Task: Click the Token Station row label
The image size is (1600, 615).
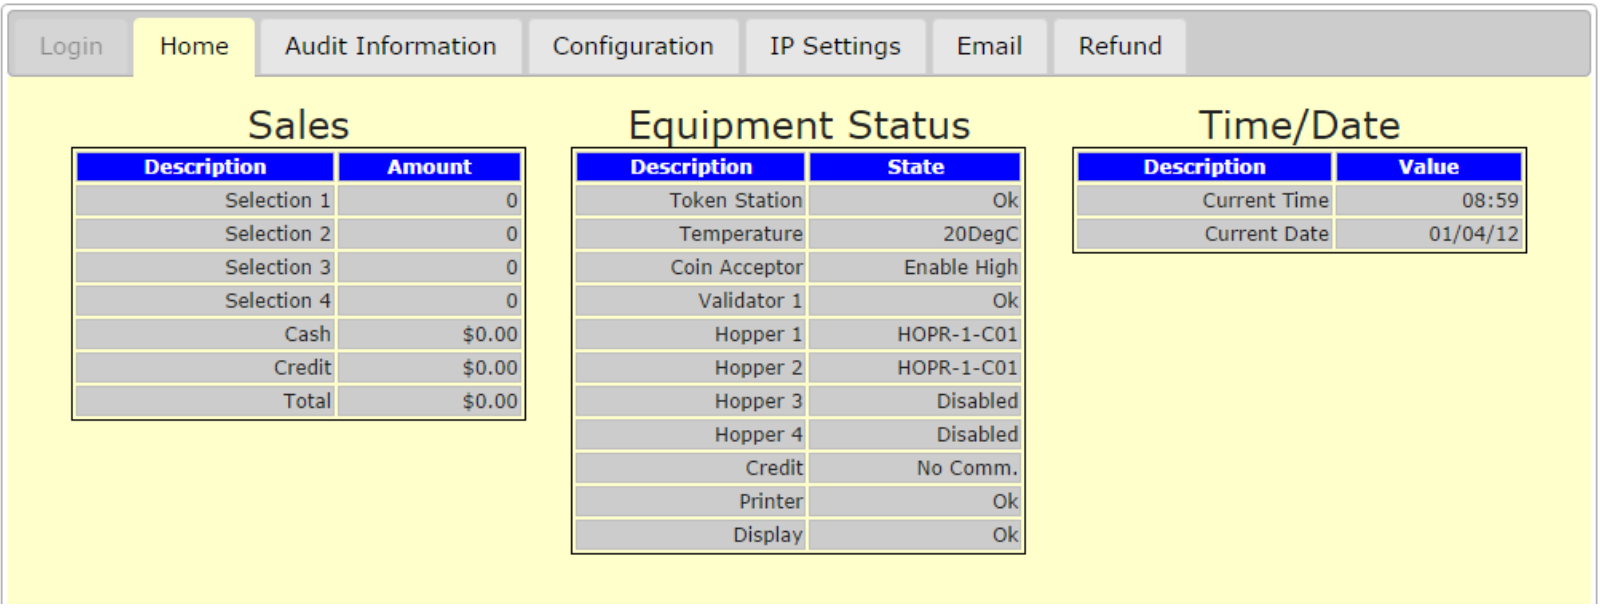Action: click(x=690, y=201)
